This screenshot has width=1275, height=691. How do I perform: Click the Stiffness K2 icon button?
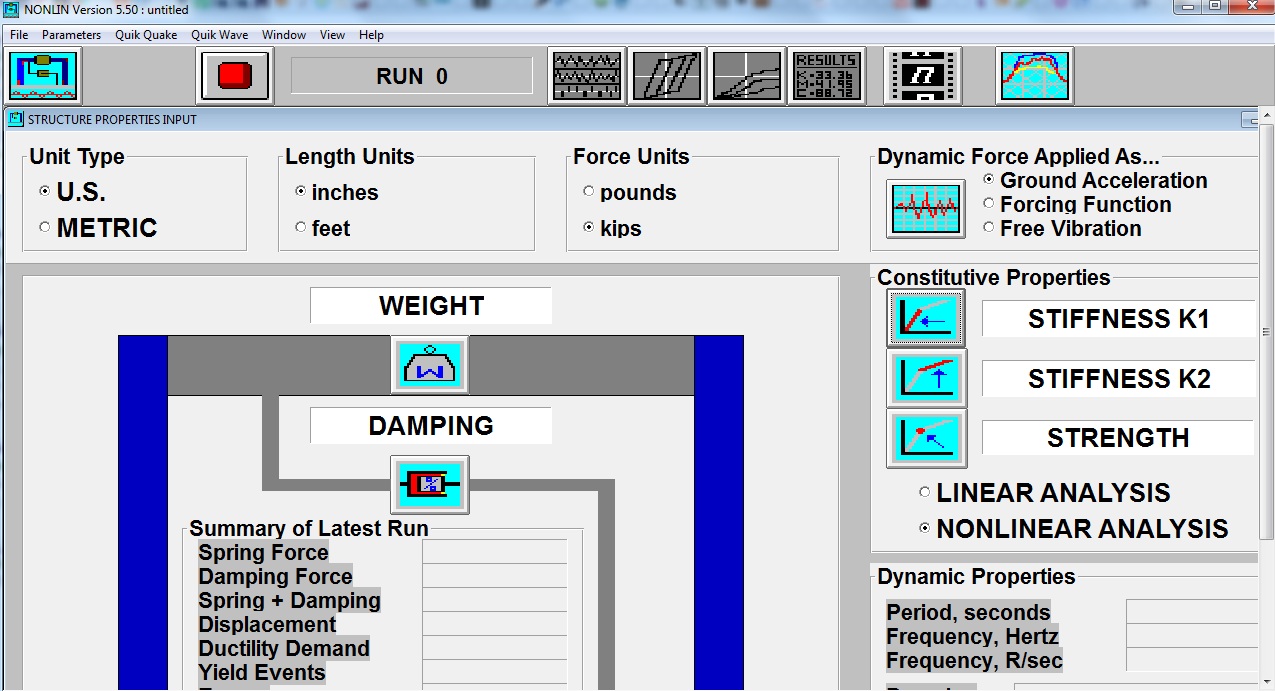926,379
